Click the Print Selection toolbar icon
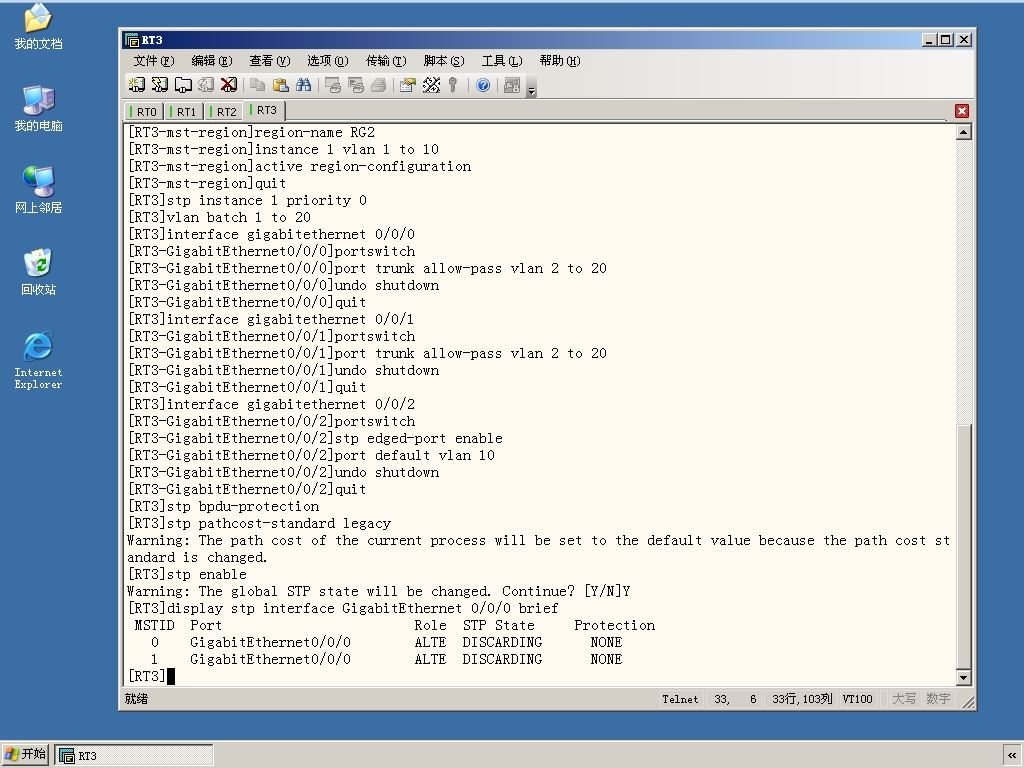Viewport: 1024px width, 768px height. 356,85
